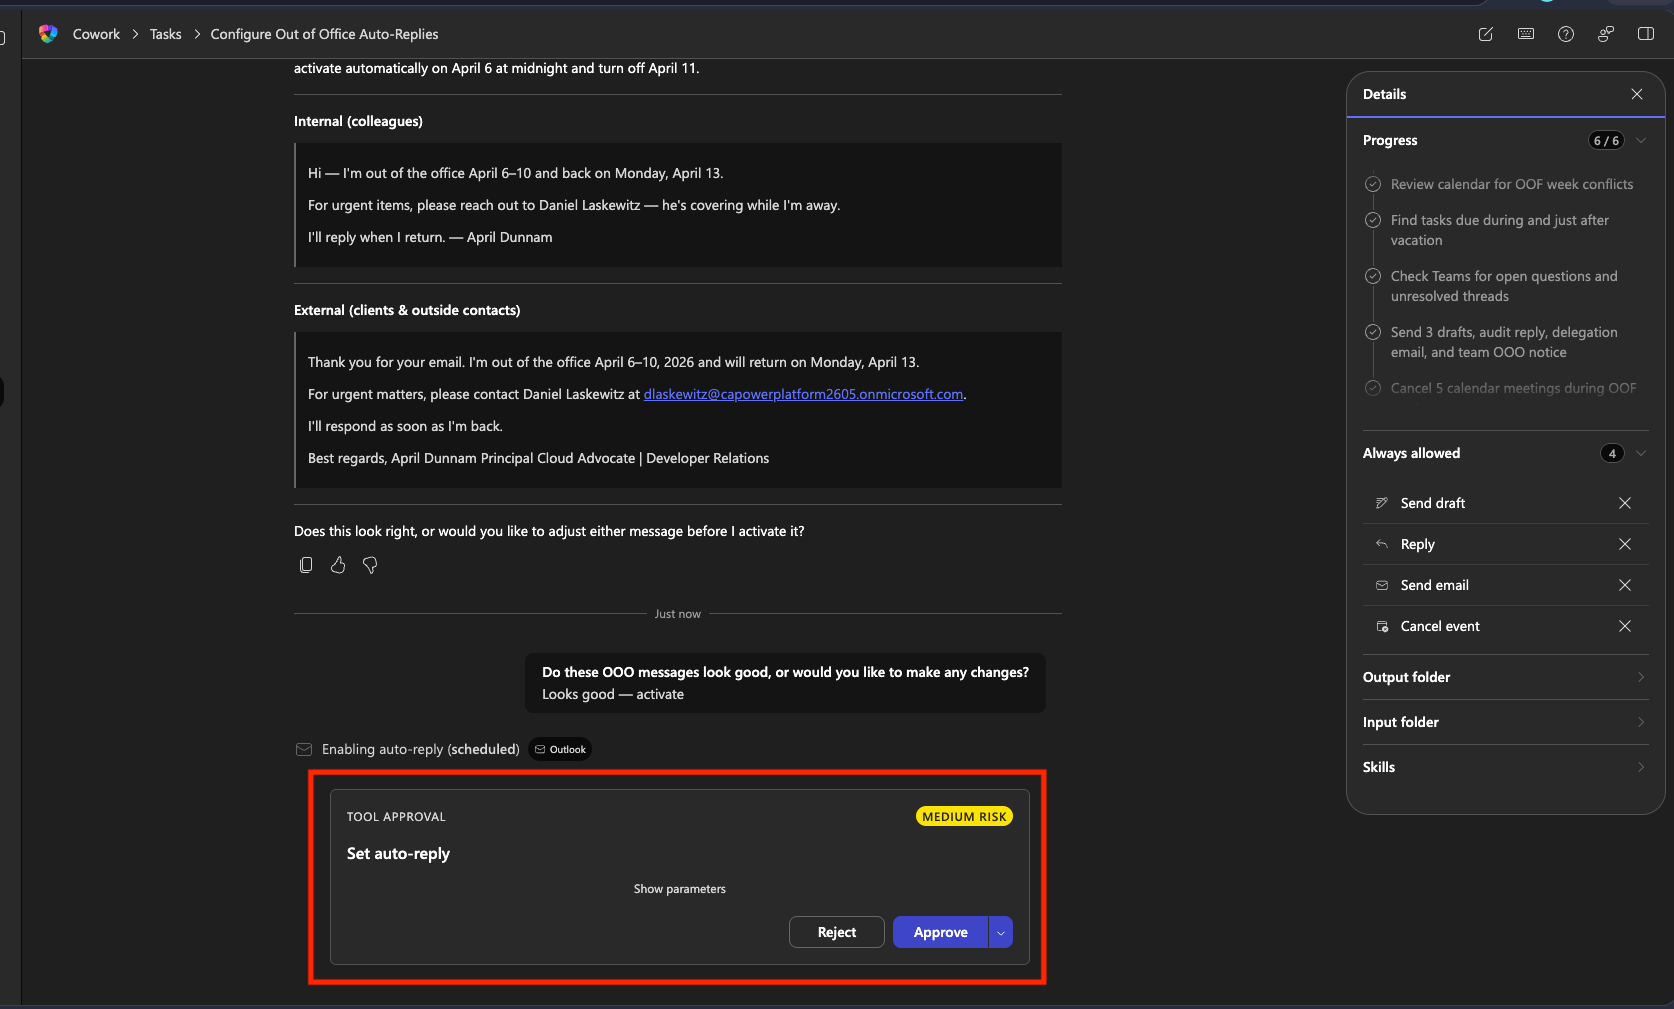Go to Tasks in breadcrumb
The image size is (1674, 1009).
166,34
